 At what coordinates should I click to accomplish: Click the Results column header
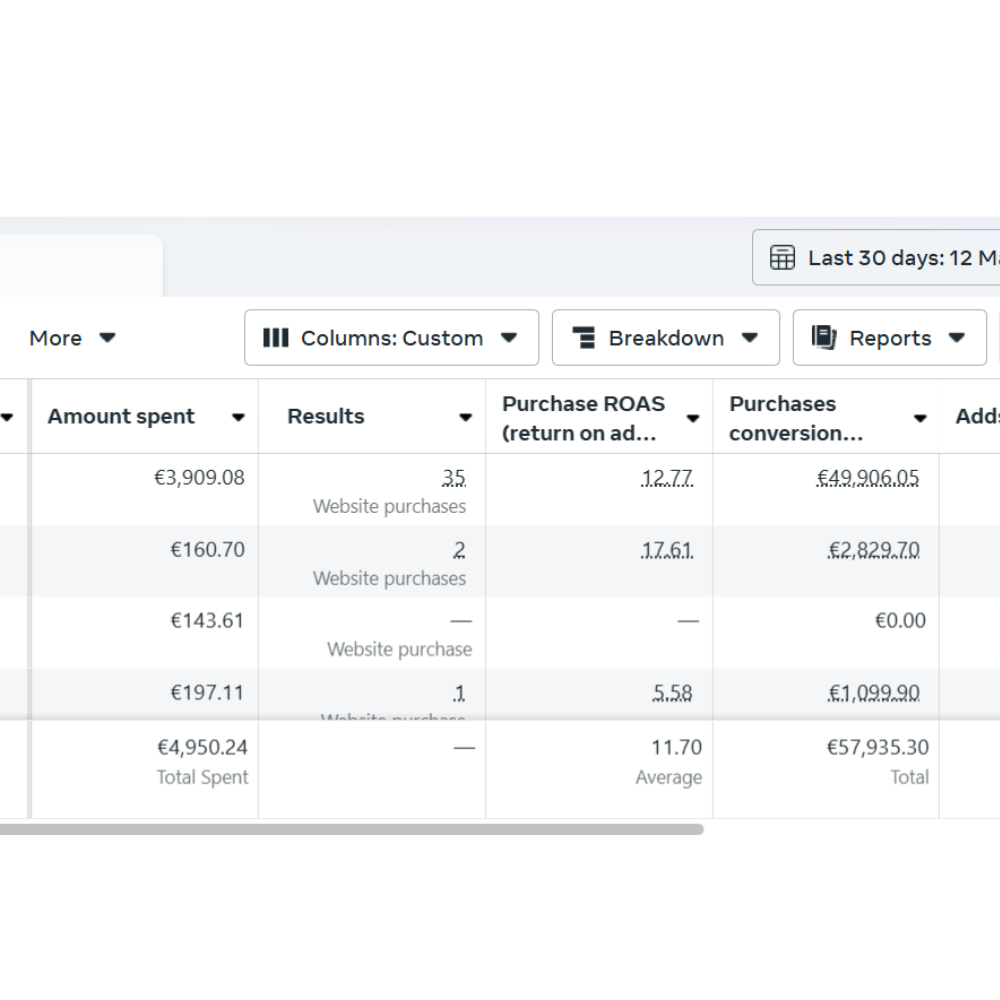coord(326,417)
